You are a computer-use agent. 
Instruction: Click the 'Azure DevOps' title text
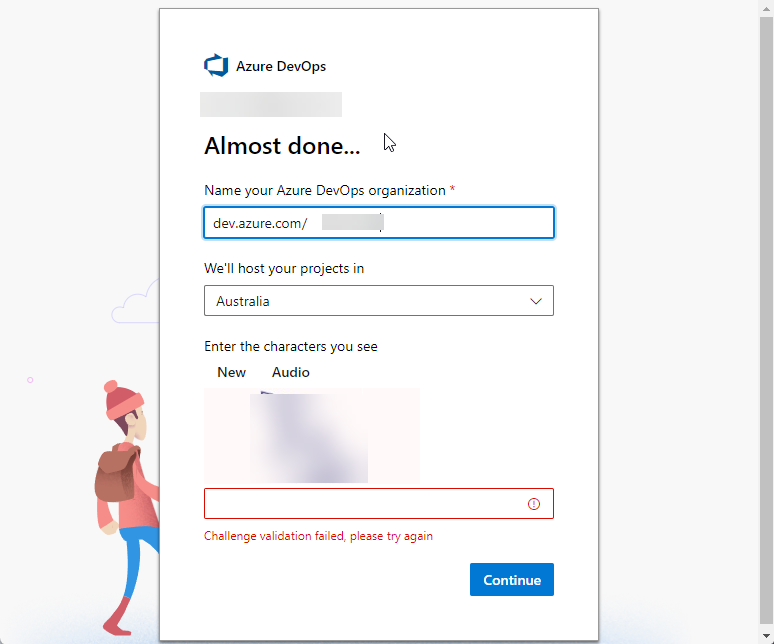click(281, 66)
